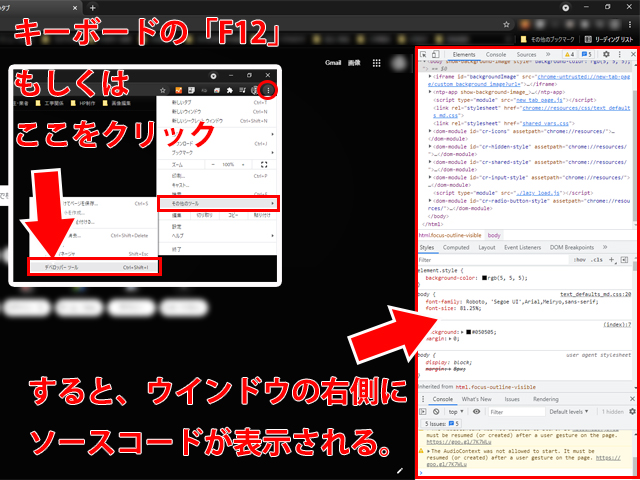Click the yellow warnings counter showing 4
Viewport: 640px width, 480px height.
point(569,54)
